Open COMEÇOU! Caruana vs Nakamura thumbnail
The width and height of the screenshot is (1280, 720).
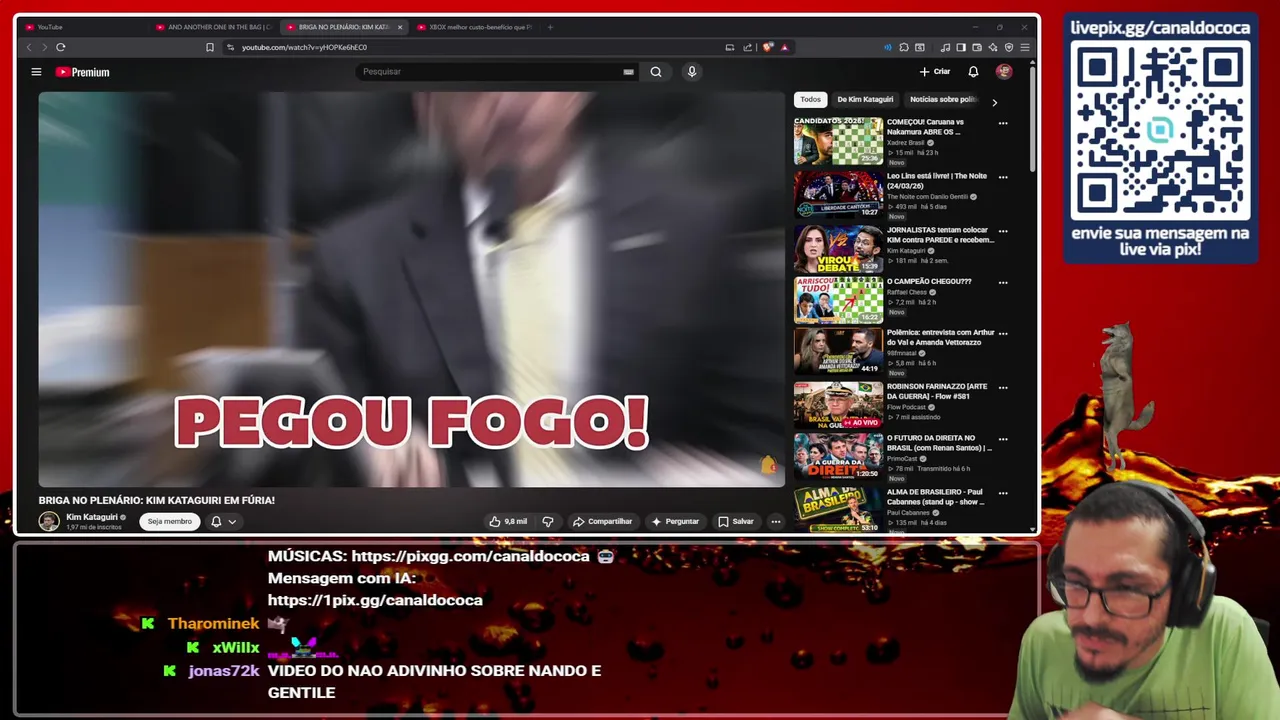(x=838, y=141)
